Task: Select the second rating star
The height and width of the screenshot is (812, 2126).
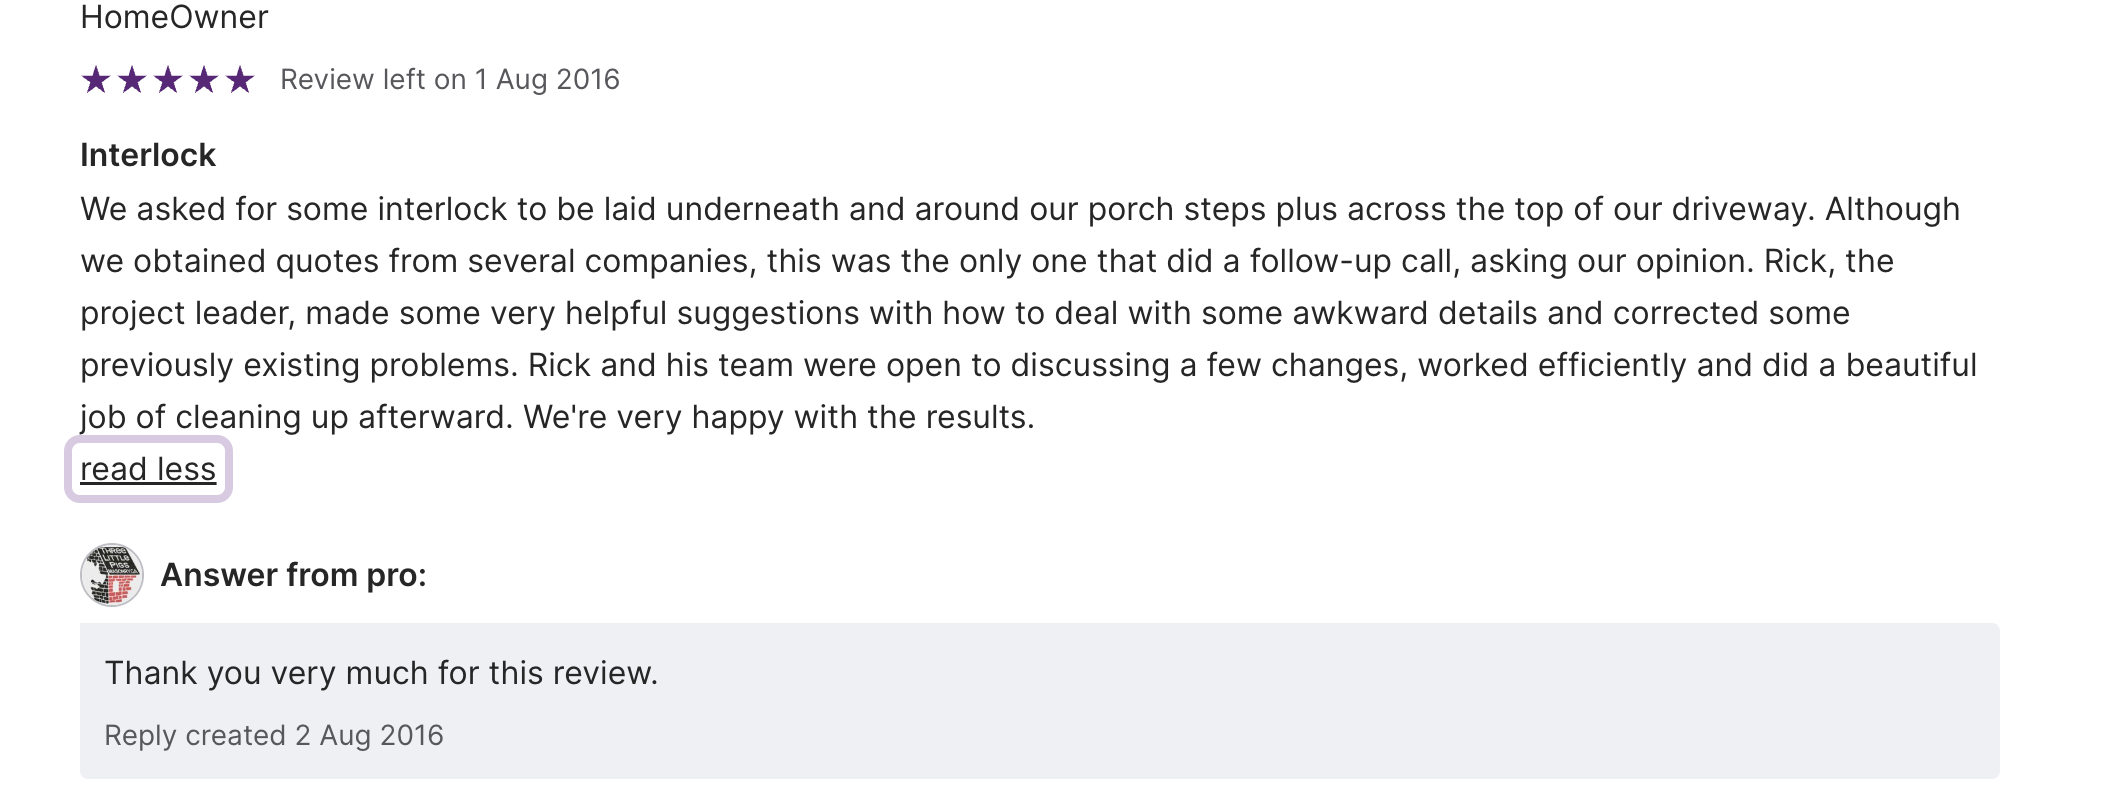Action: coord(132,80)
